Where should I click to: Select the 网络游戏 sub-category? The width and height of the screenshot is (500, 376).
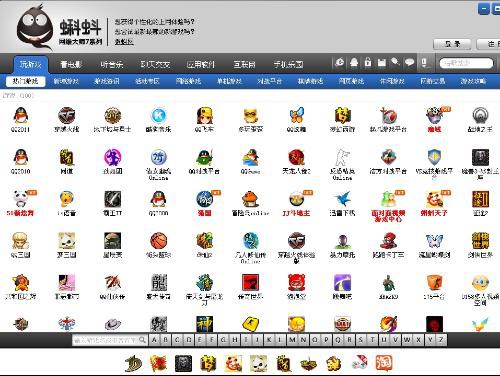pos(188,81)
